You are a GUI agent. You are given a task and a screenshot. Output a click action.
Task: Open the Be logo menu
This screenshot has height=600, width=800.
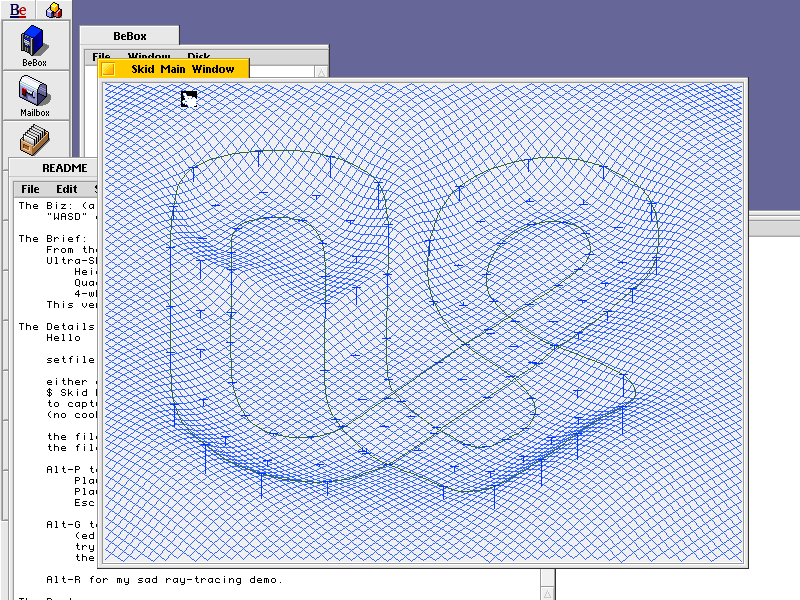(18, 10)
